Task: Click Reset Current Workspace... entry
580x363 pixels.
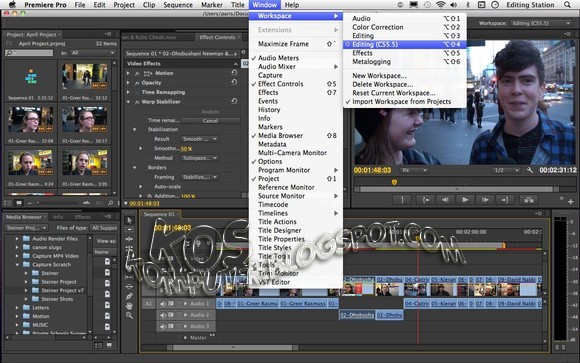Action: [x=405, y=93]
